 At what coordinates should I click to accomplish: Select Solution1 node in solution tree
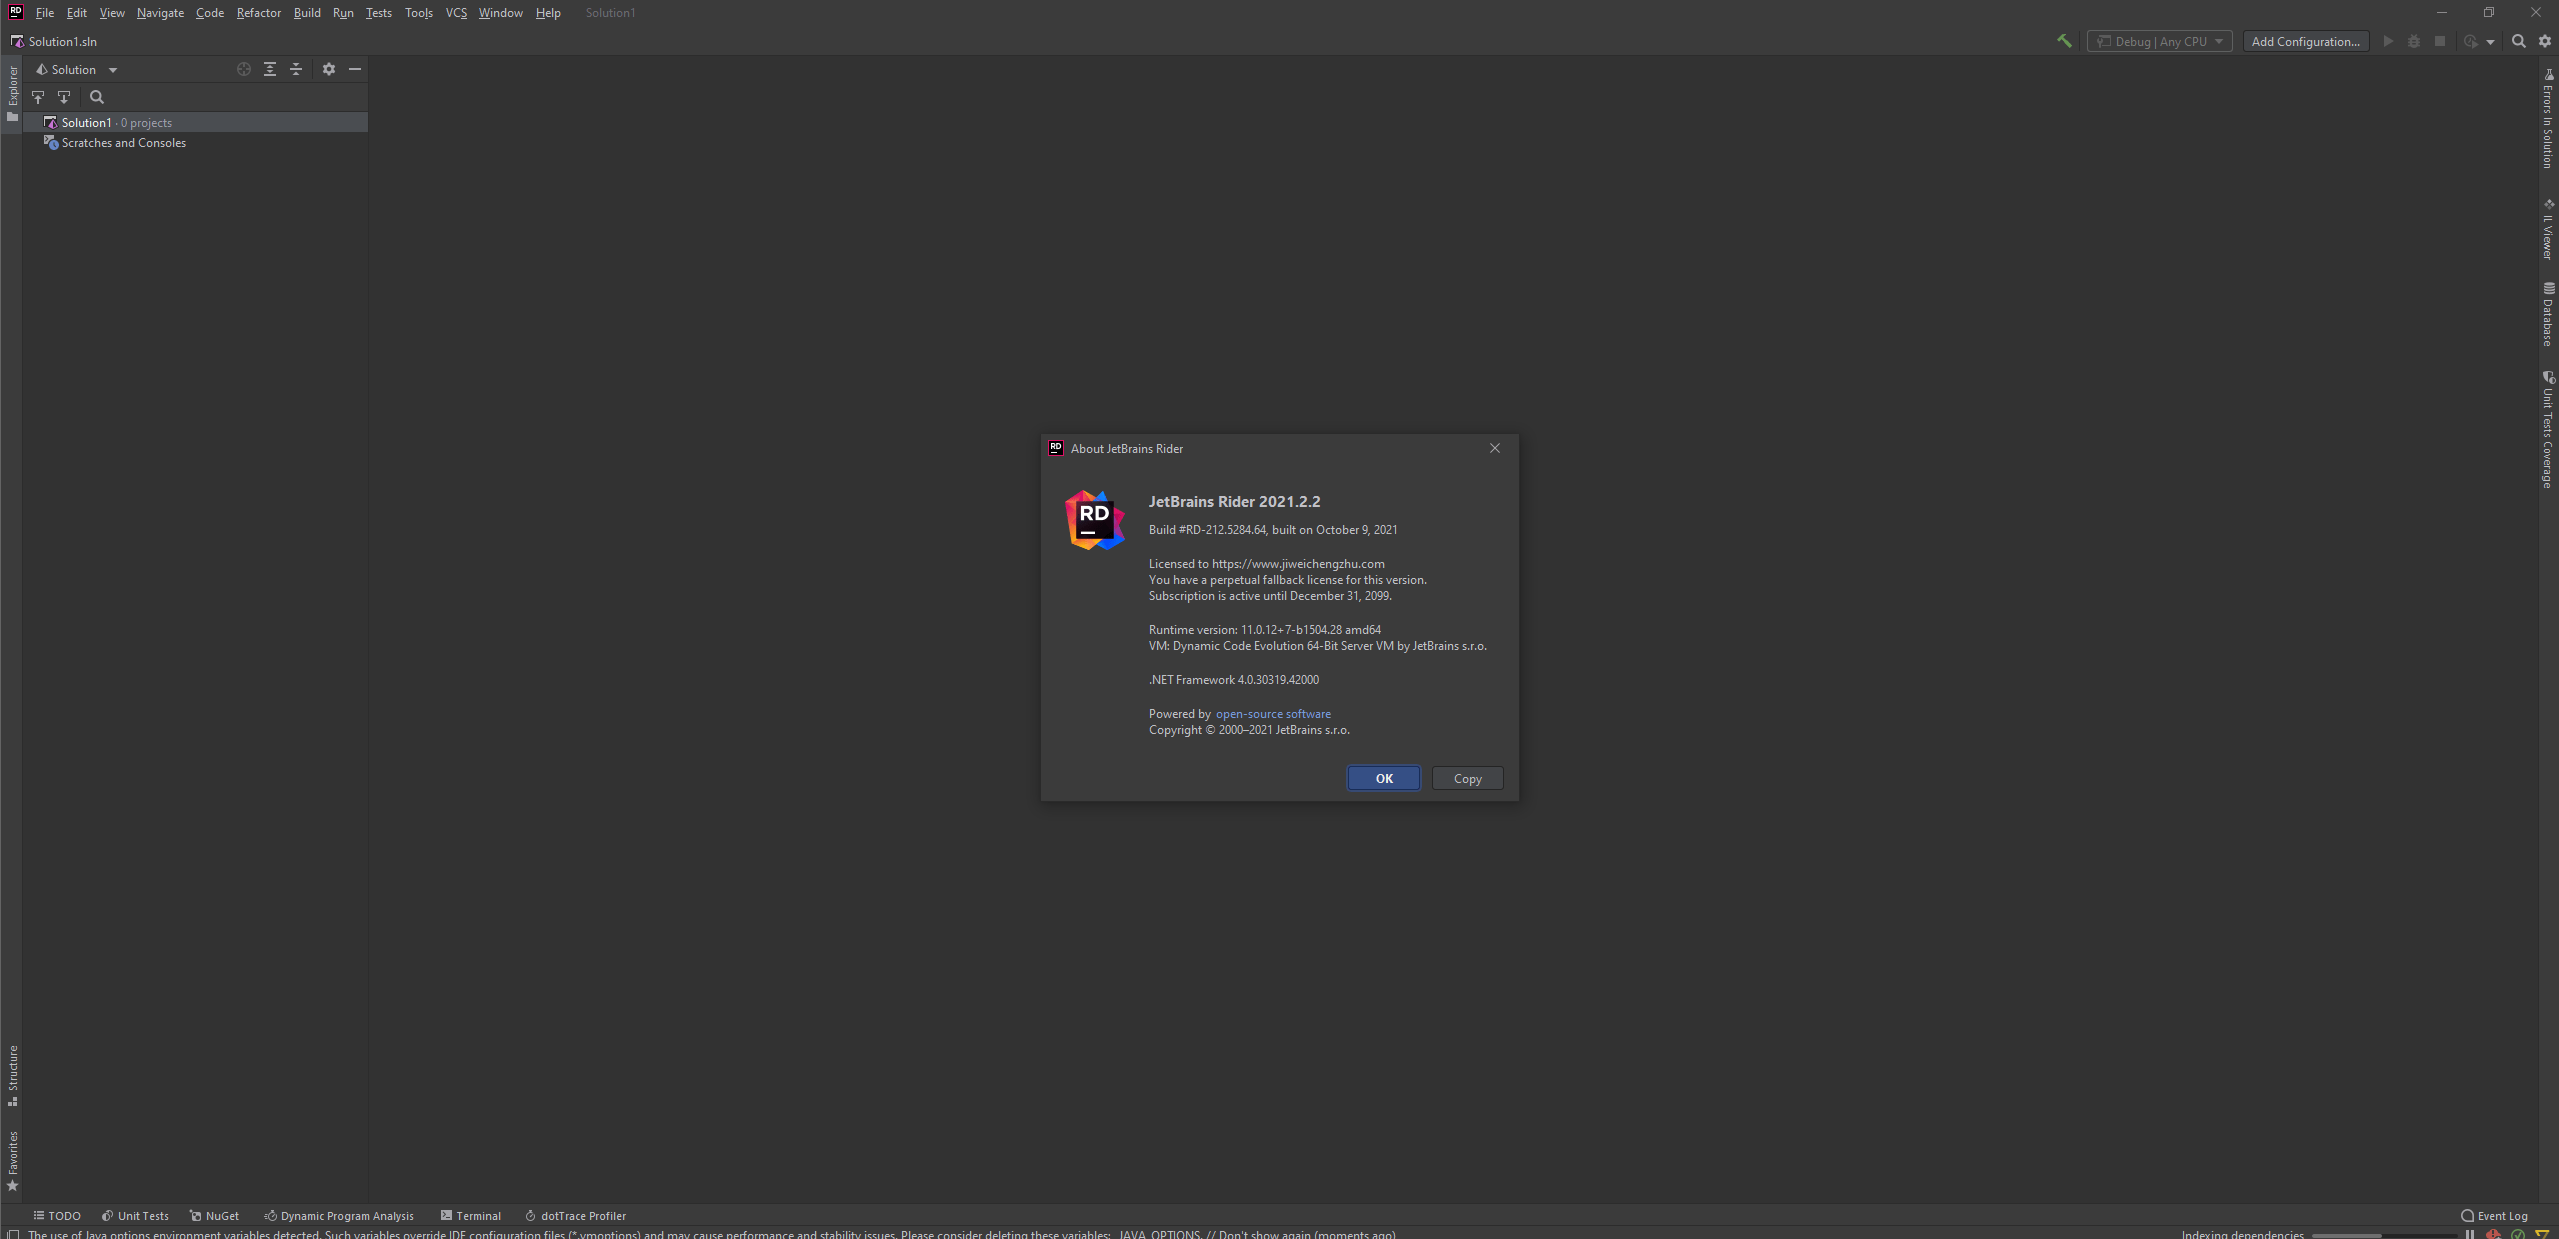tap(195, 122)
